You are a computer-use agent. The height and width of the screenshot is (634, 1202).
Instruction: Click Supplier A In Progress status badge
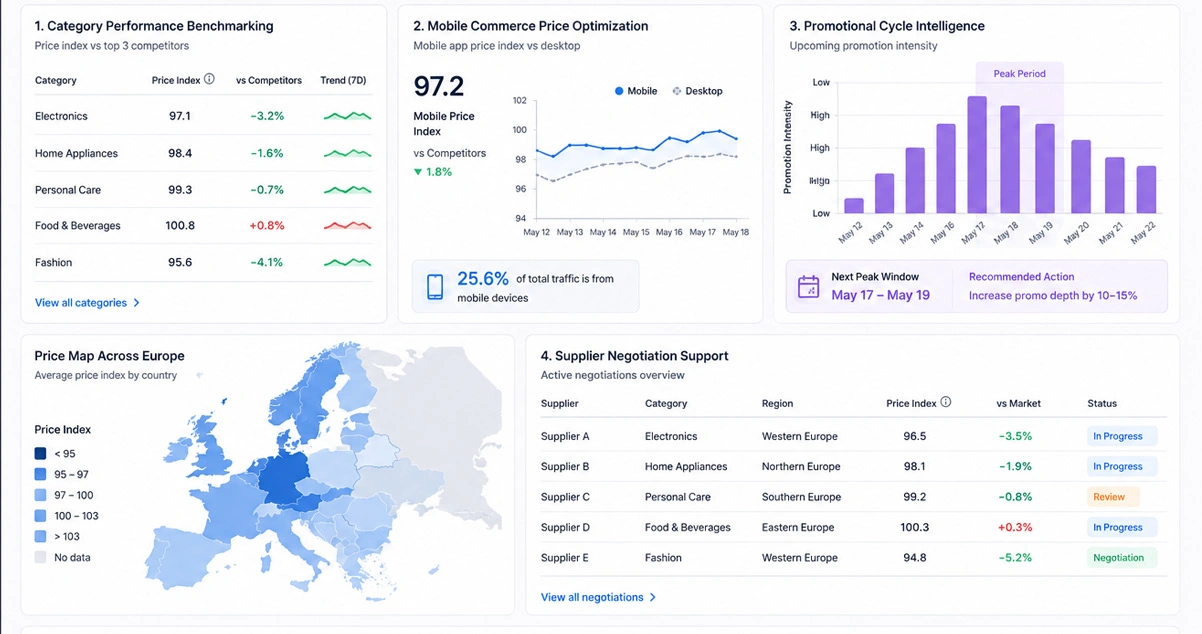pos(1121,436)
